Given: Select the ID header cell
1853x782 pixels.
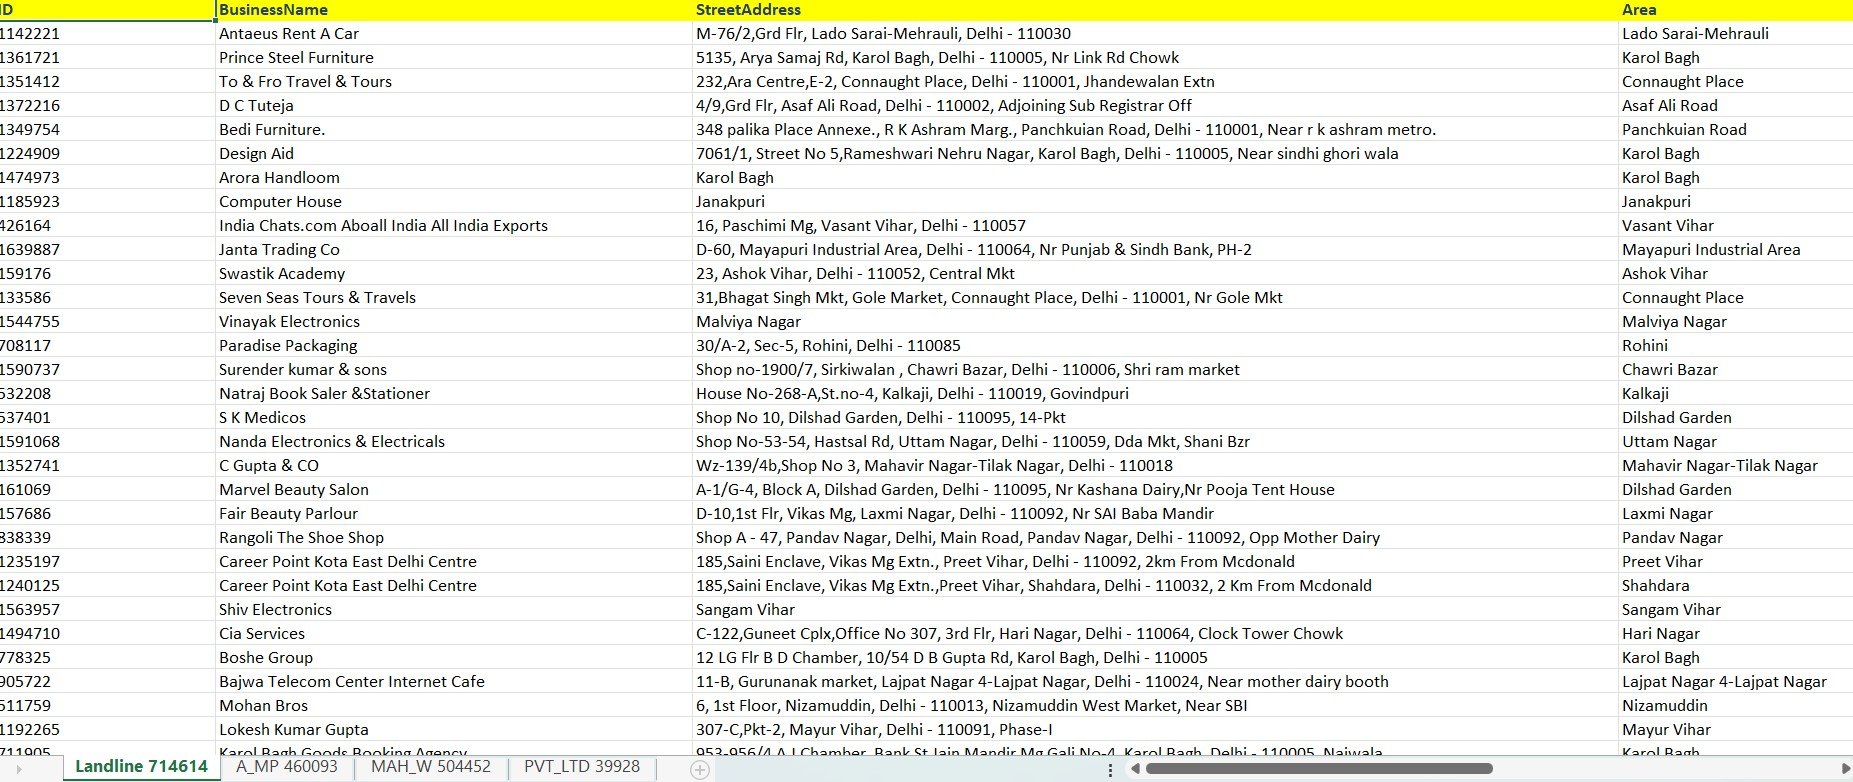Looking at the screenshot, I should 107,10.
